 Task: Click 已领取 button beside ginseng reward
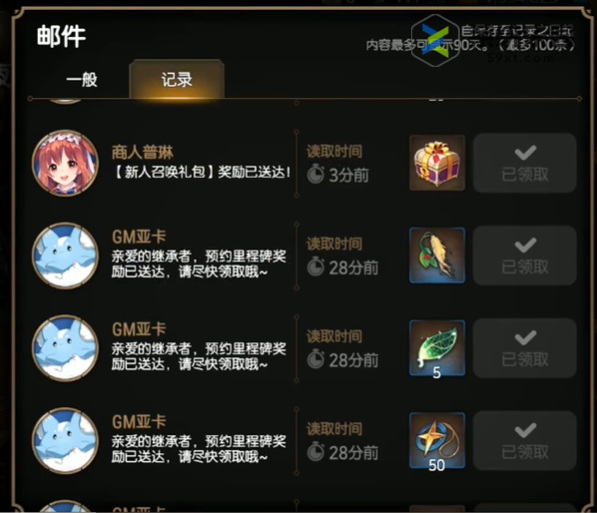point(525,256)
